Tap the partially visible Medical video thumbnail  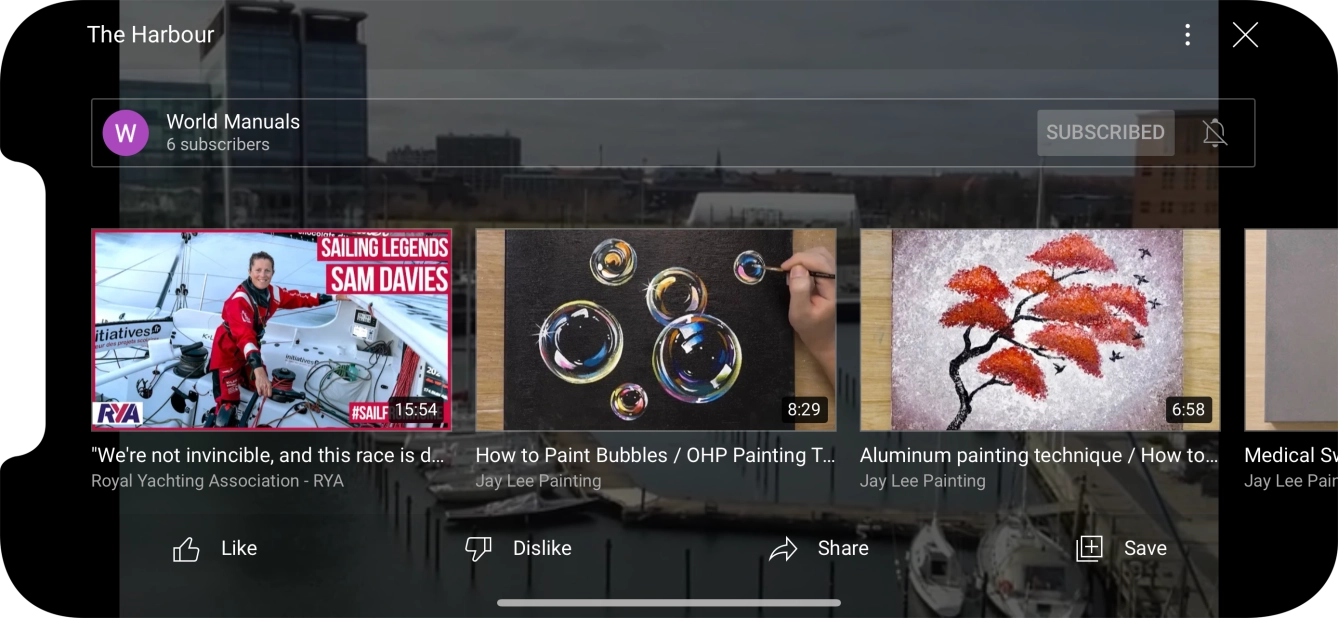pos(1291,329)
